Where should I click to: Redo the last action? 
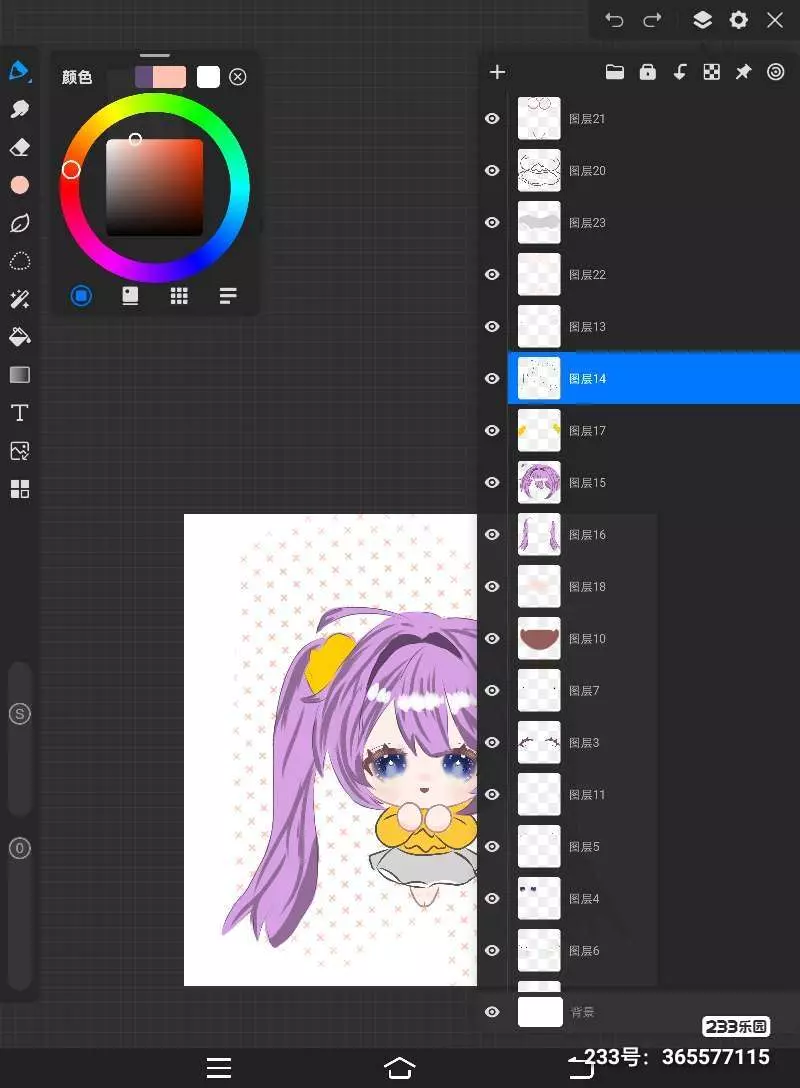pos(652,19)
